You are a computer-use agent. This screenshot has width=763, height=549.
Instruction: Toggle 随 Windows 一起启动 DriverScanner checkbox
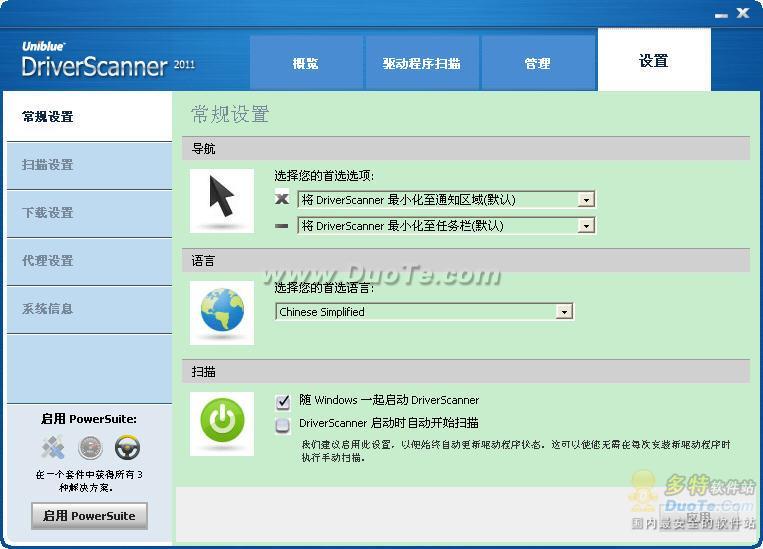tap(283, 401)
